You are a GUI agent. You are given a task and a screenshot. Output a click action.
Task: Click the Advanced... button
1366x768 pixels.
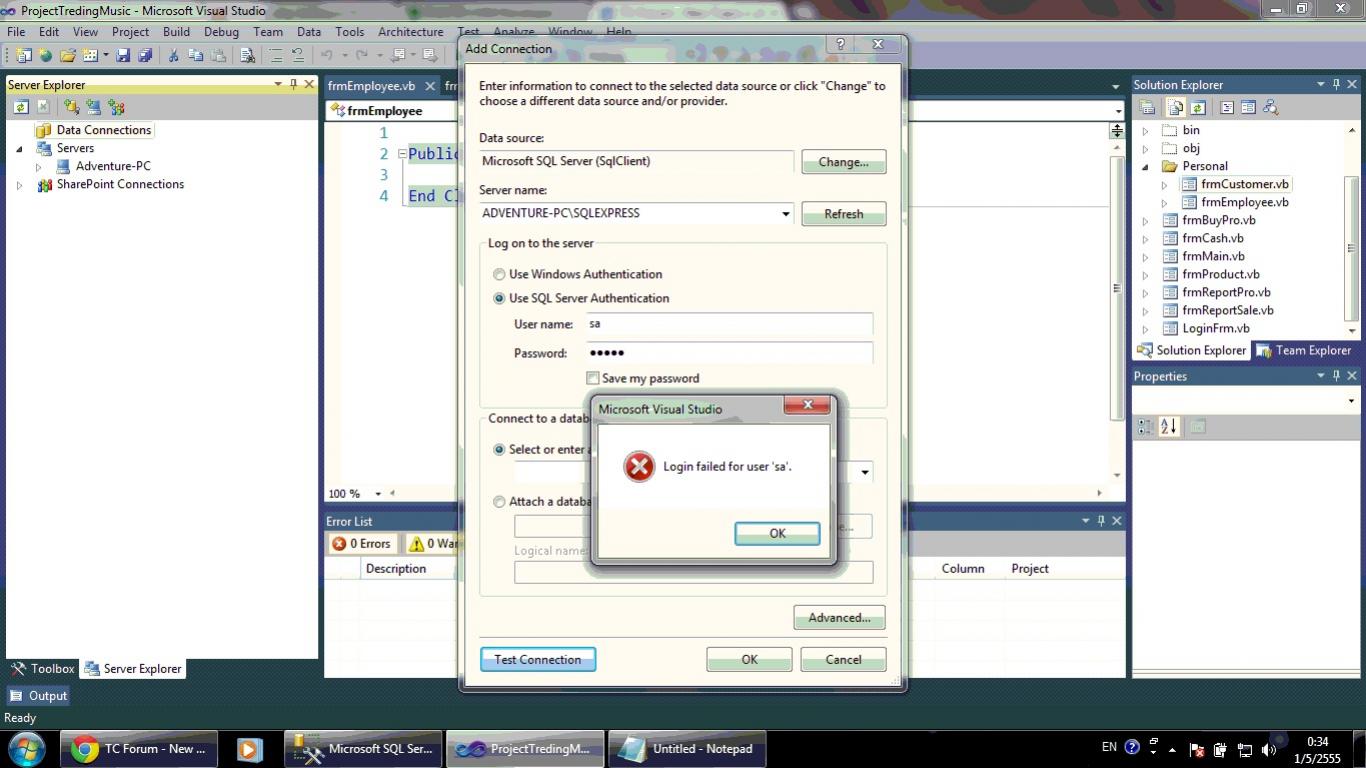[839, 618]
